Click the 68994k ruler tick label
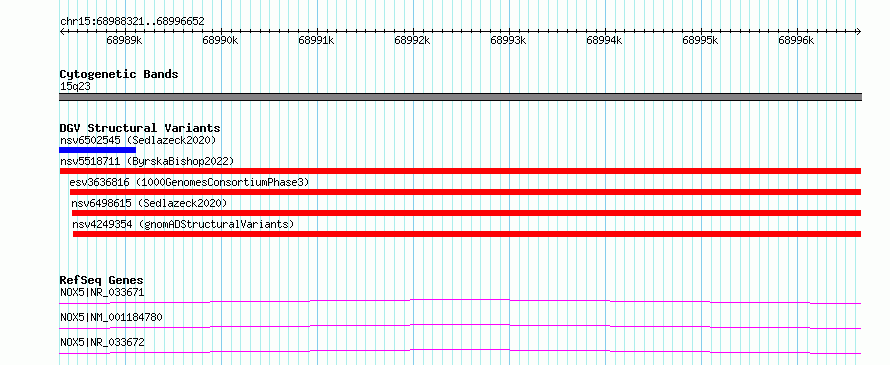This screenshot has height=365, width=890. (604, 41)
